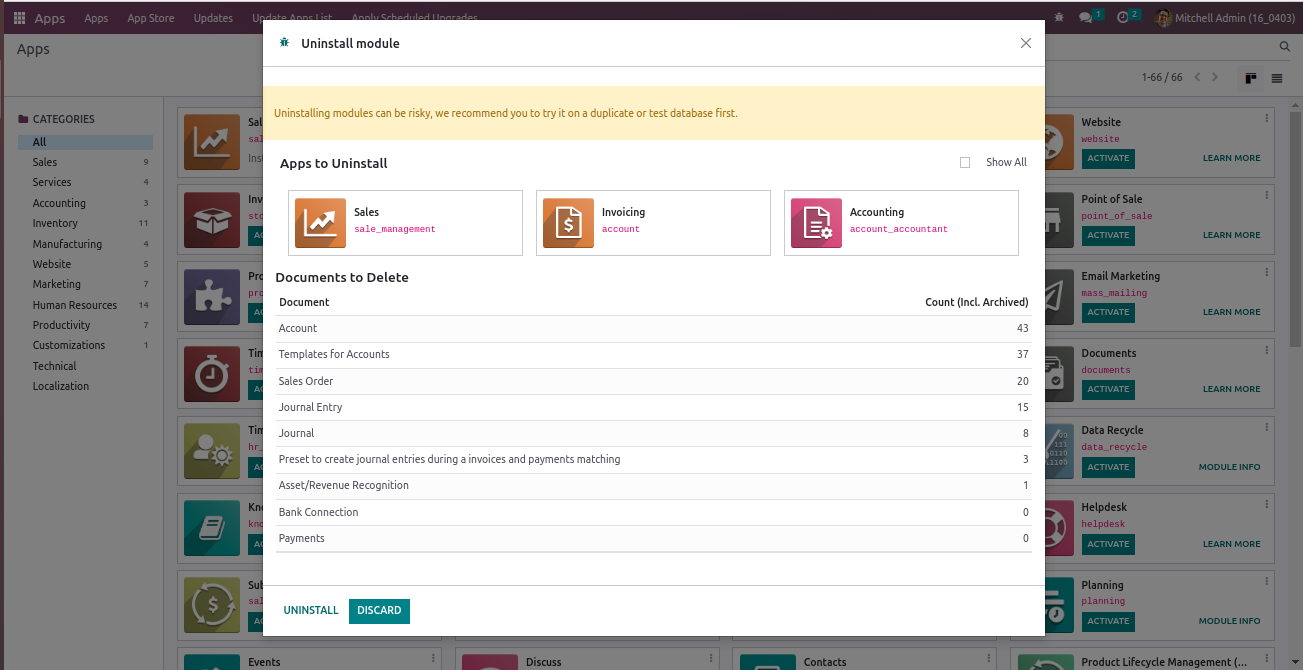Sort by Count (Incl. Archived) column
Image resolution: width=1303 pixels, height=670 pixels.
[x=976, y=302]
